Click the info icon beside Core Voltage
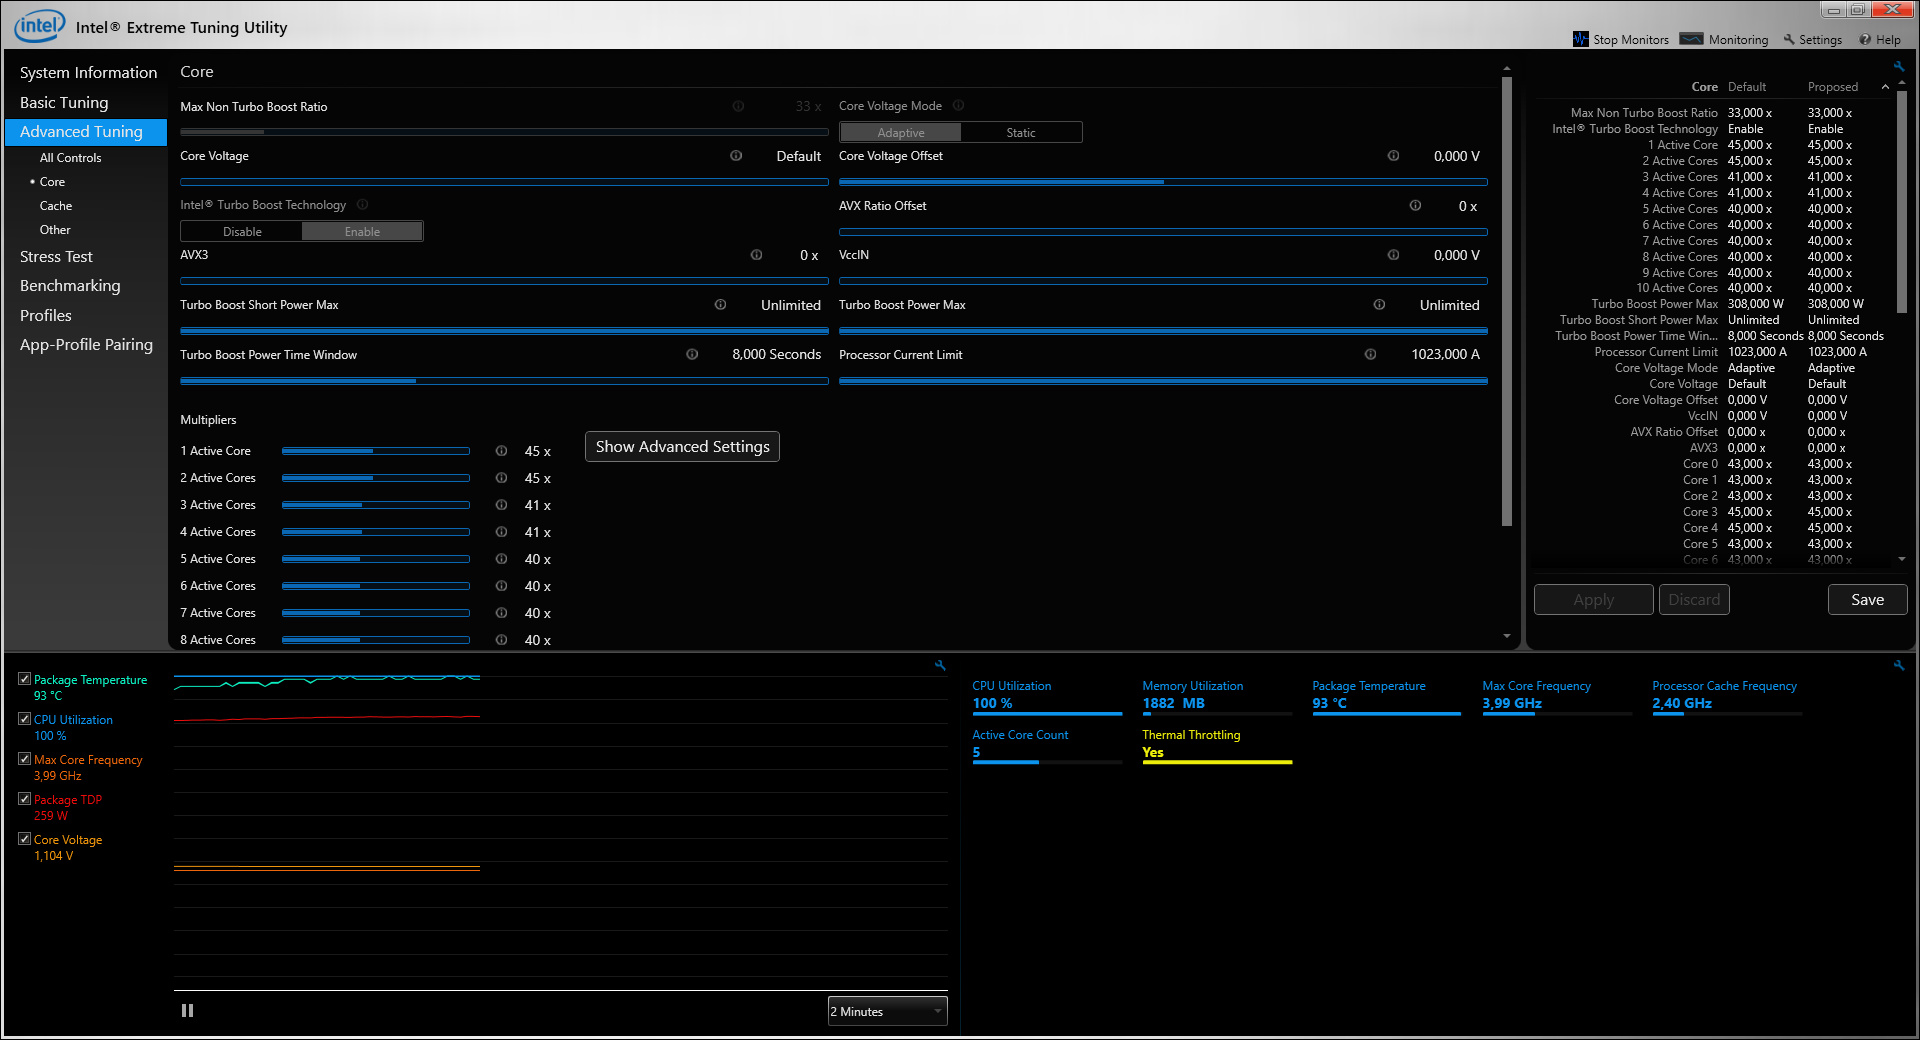1920x1040 pixels. (x=736, y=156)
